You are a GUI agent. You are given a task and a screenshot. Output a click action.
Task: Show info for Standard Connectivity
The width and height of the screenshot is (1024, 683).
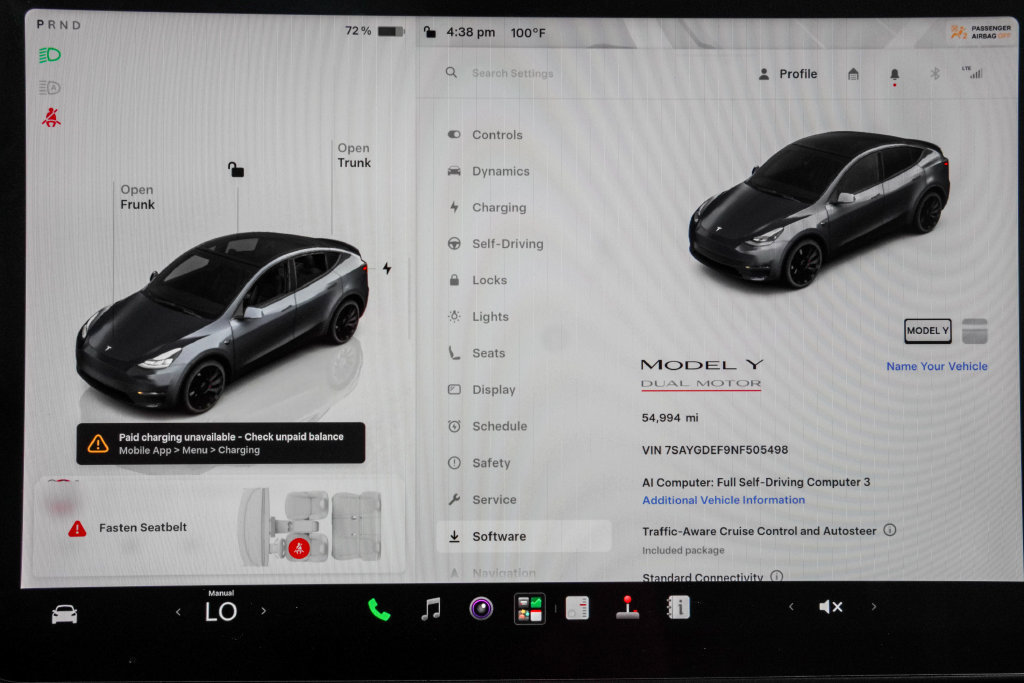coord(776,577)
